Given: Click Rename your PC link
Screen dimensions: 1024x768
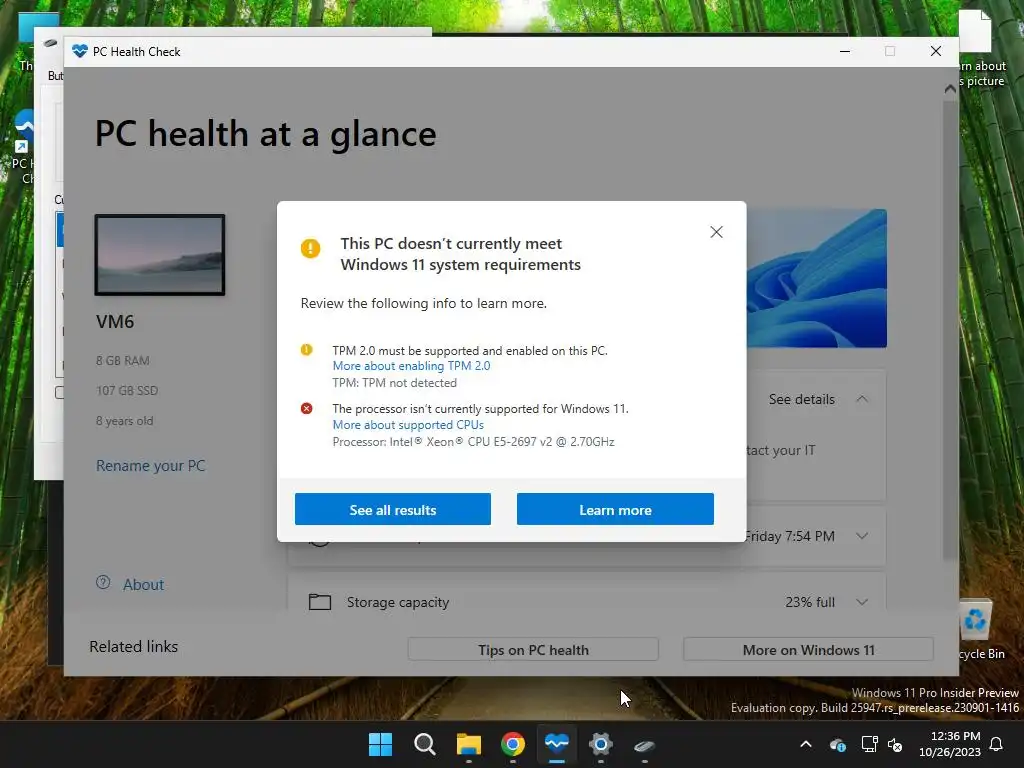Looking at the screenshot, I should (x=151, y=466).
